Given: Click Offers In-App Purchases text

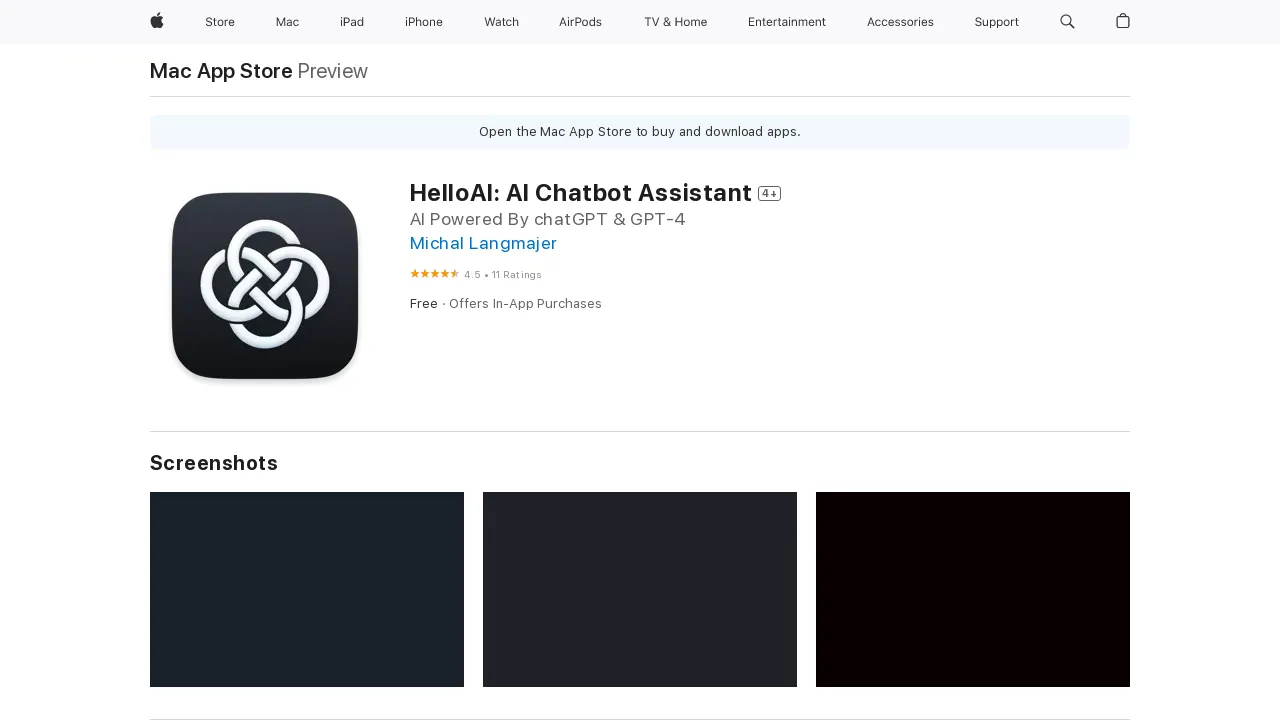Looking at the screenshot, I should point(525,304).
